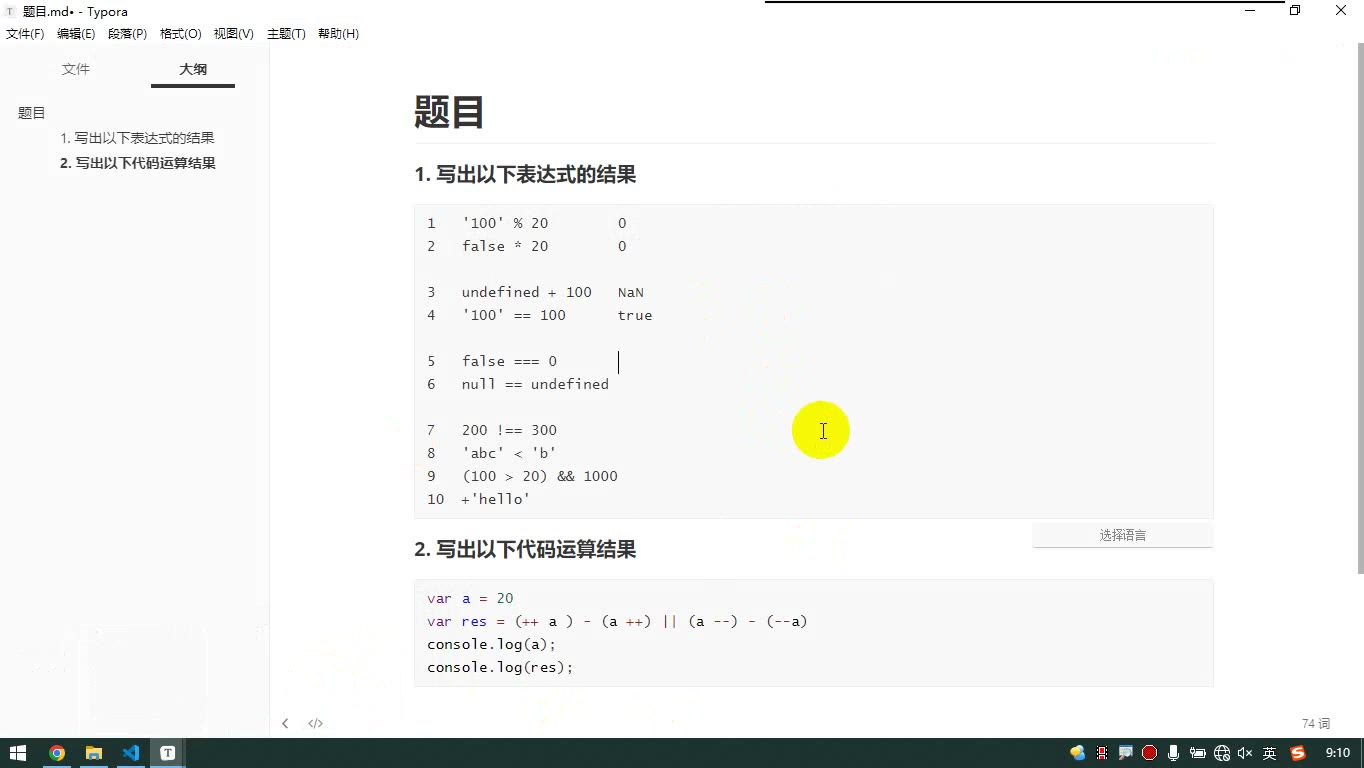1364x768 pixels.
Task: Restore down the Typora window
Action: [1295, 11]
